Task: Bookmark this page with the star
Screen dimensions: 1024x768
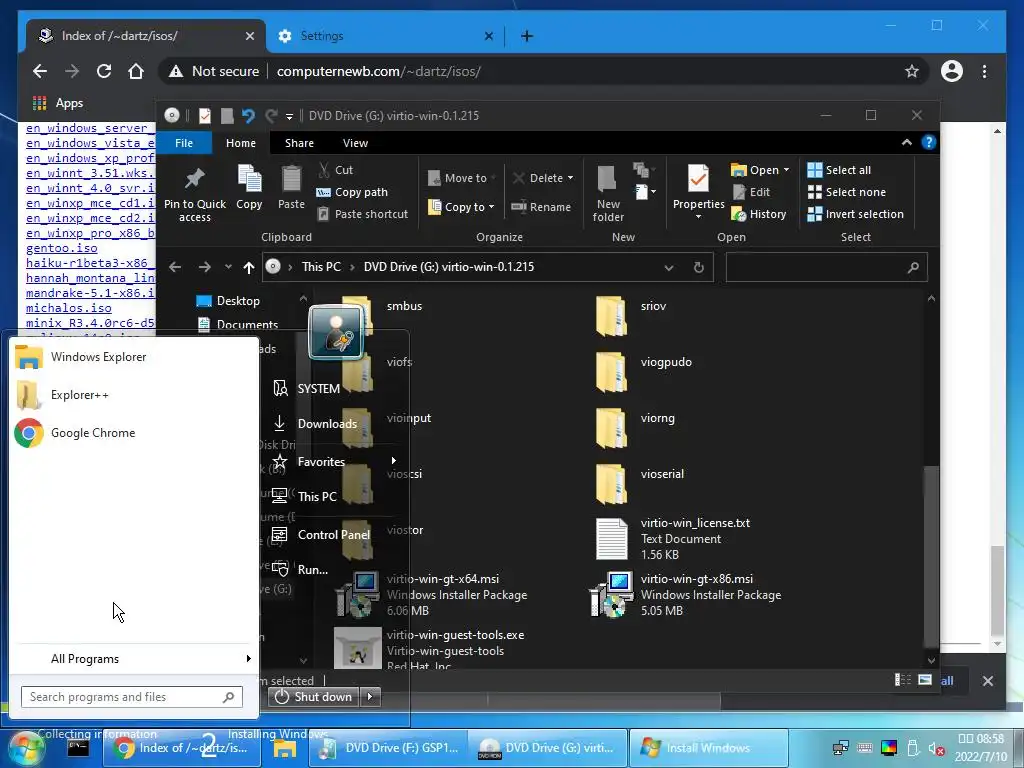Action: 912,71
